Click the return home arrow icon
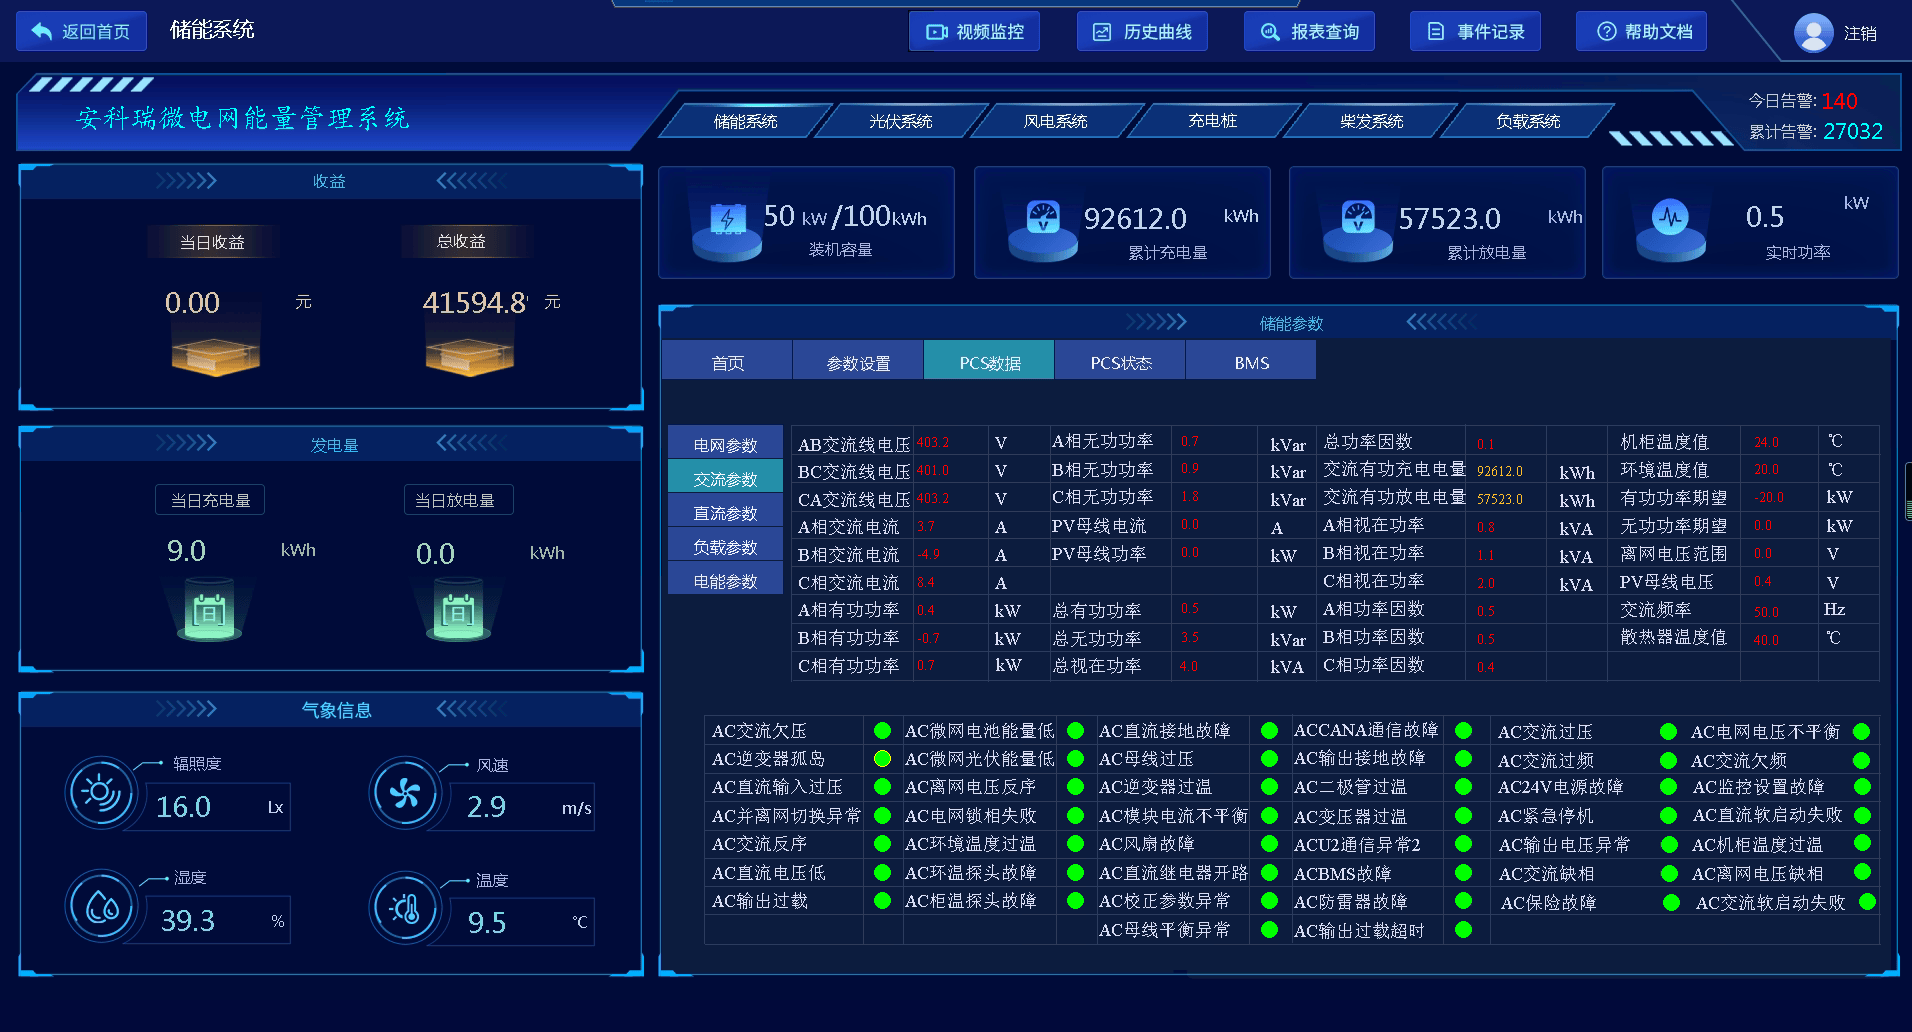 (41, 31)
